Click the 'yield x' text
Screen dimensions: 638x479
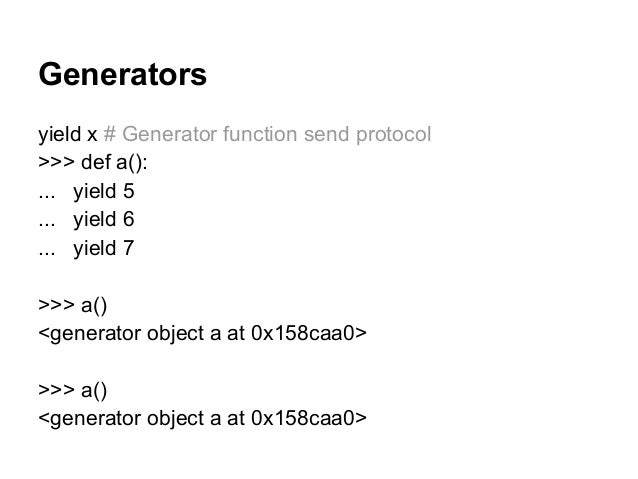coord(68,134)
